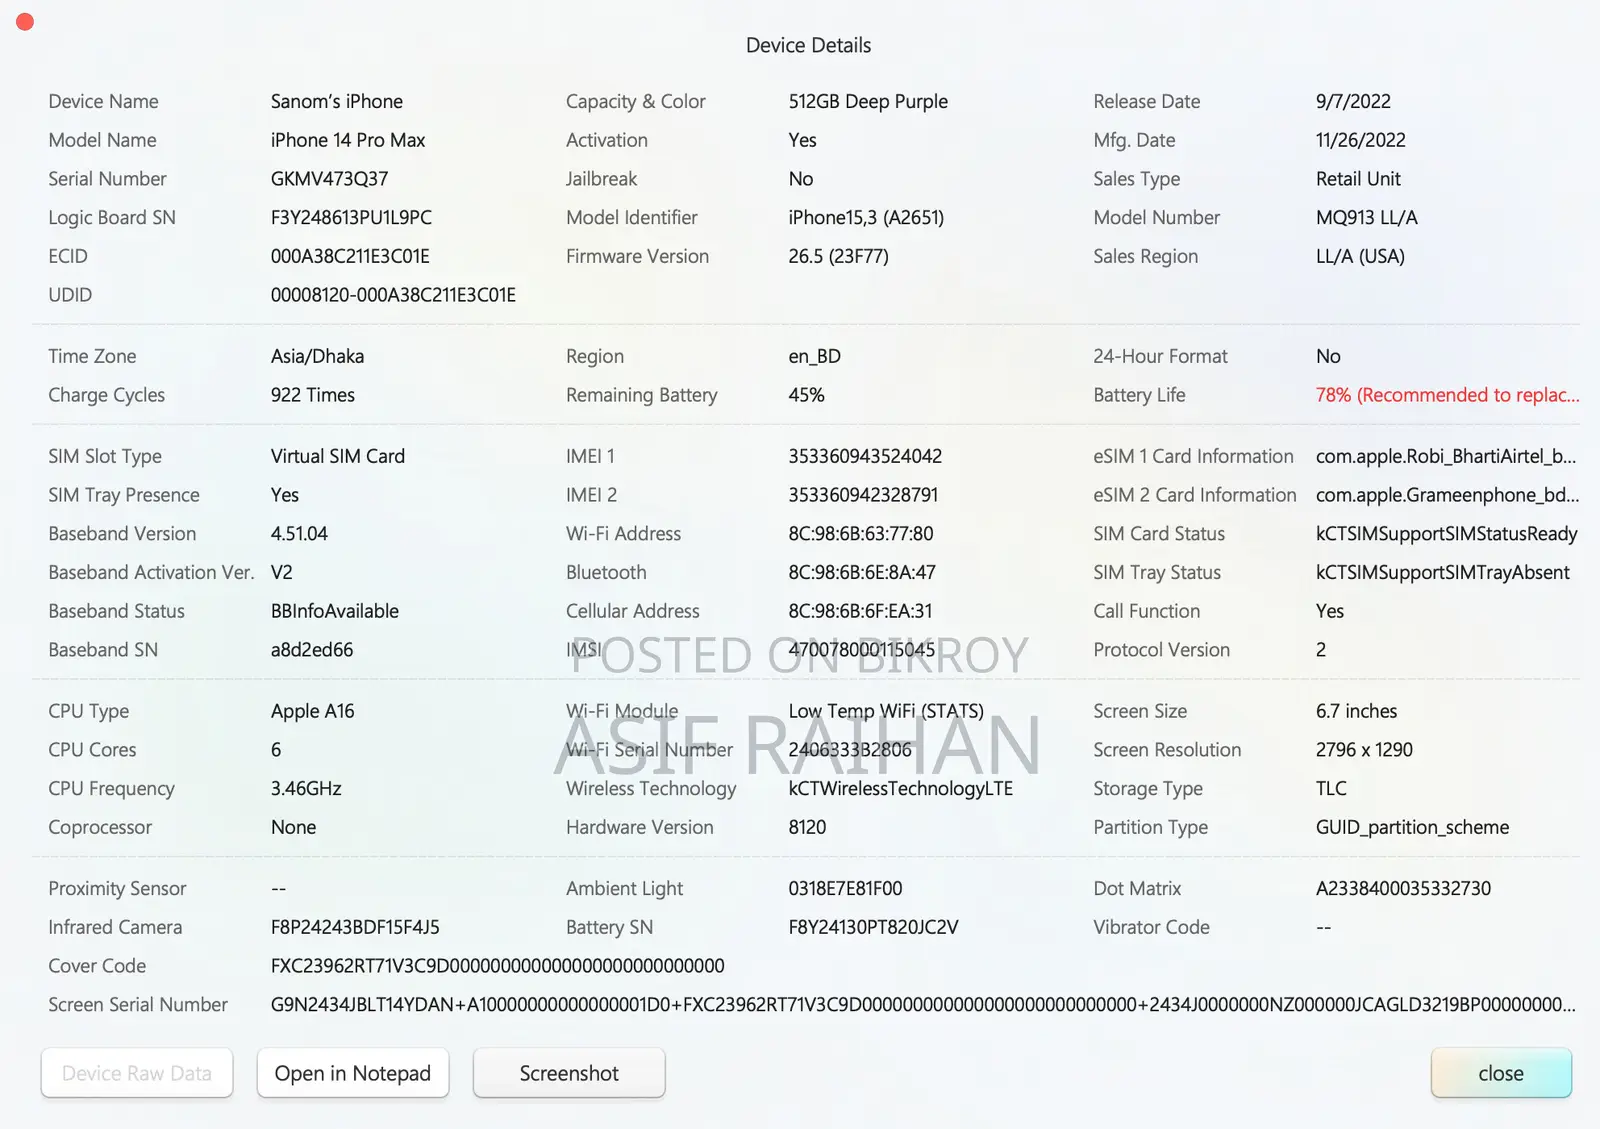Select CPU type value "Apple A16"
This screenshot has width=1600, height=1129.
tap(313, 711)
